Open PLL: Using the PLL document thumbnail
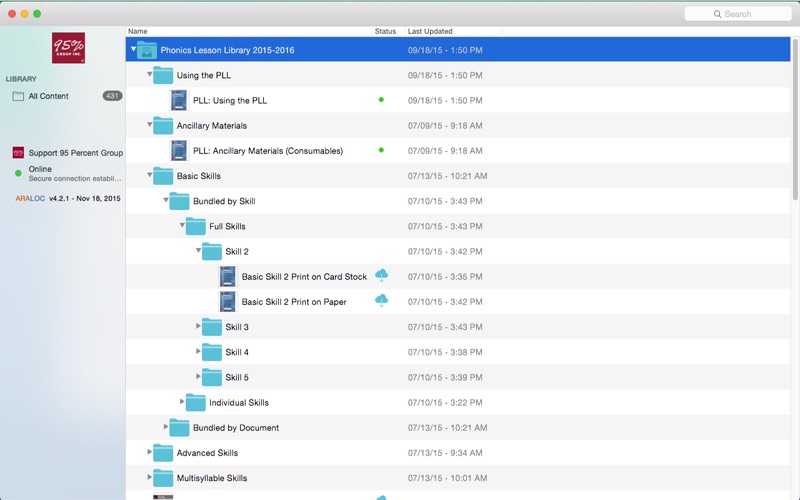This screenshot has height=500, width=800. pyautogui.click(x=179, y=100)
